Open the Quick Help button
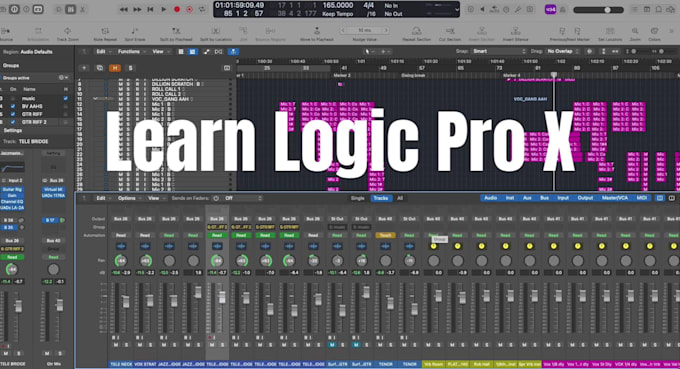The height and width of the screenshot is (369, 680). (x=26, y=9)
